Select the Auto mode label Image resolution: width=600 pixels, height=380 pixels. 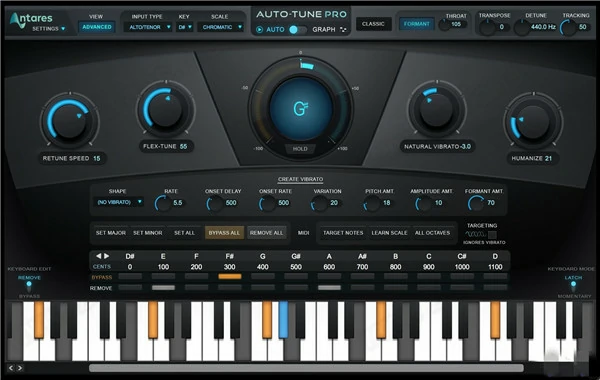(275, 29)
